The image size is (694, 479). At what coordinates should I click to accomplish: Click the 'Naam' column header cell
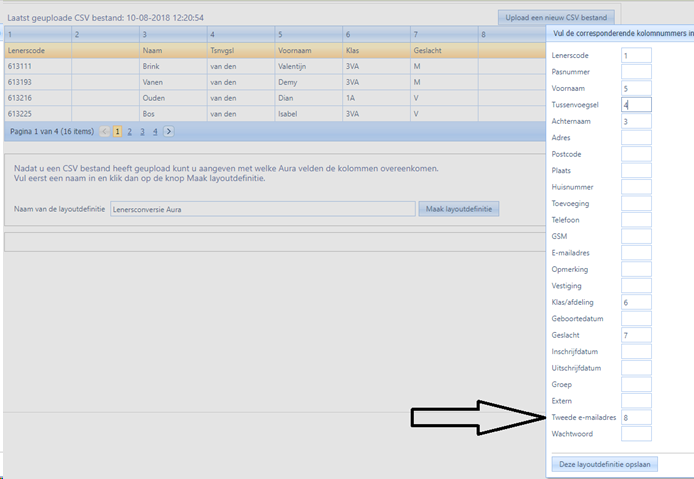[171, 50]
